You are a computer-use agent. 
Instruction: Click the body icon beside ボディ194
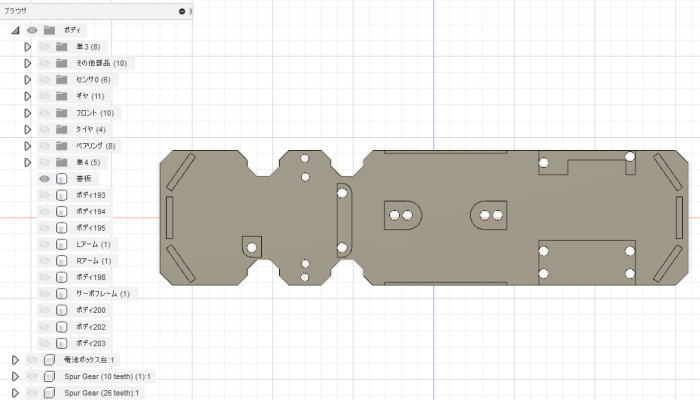[62, 212]
